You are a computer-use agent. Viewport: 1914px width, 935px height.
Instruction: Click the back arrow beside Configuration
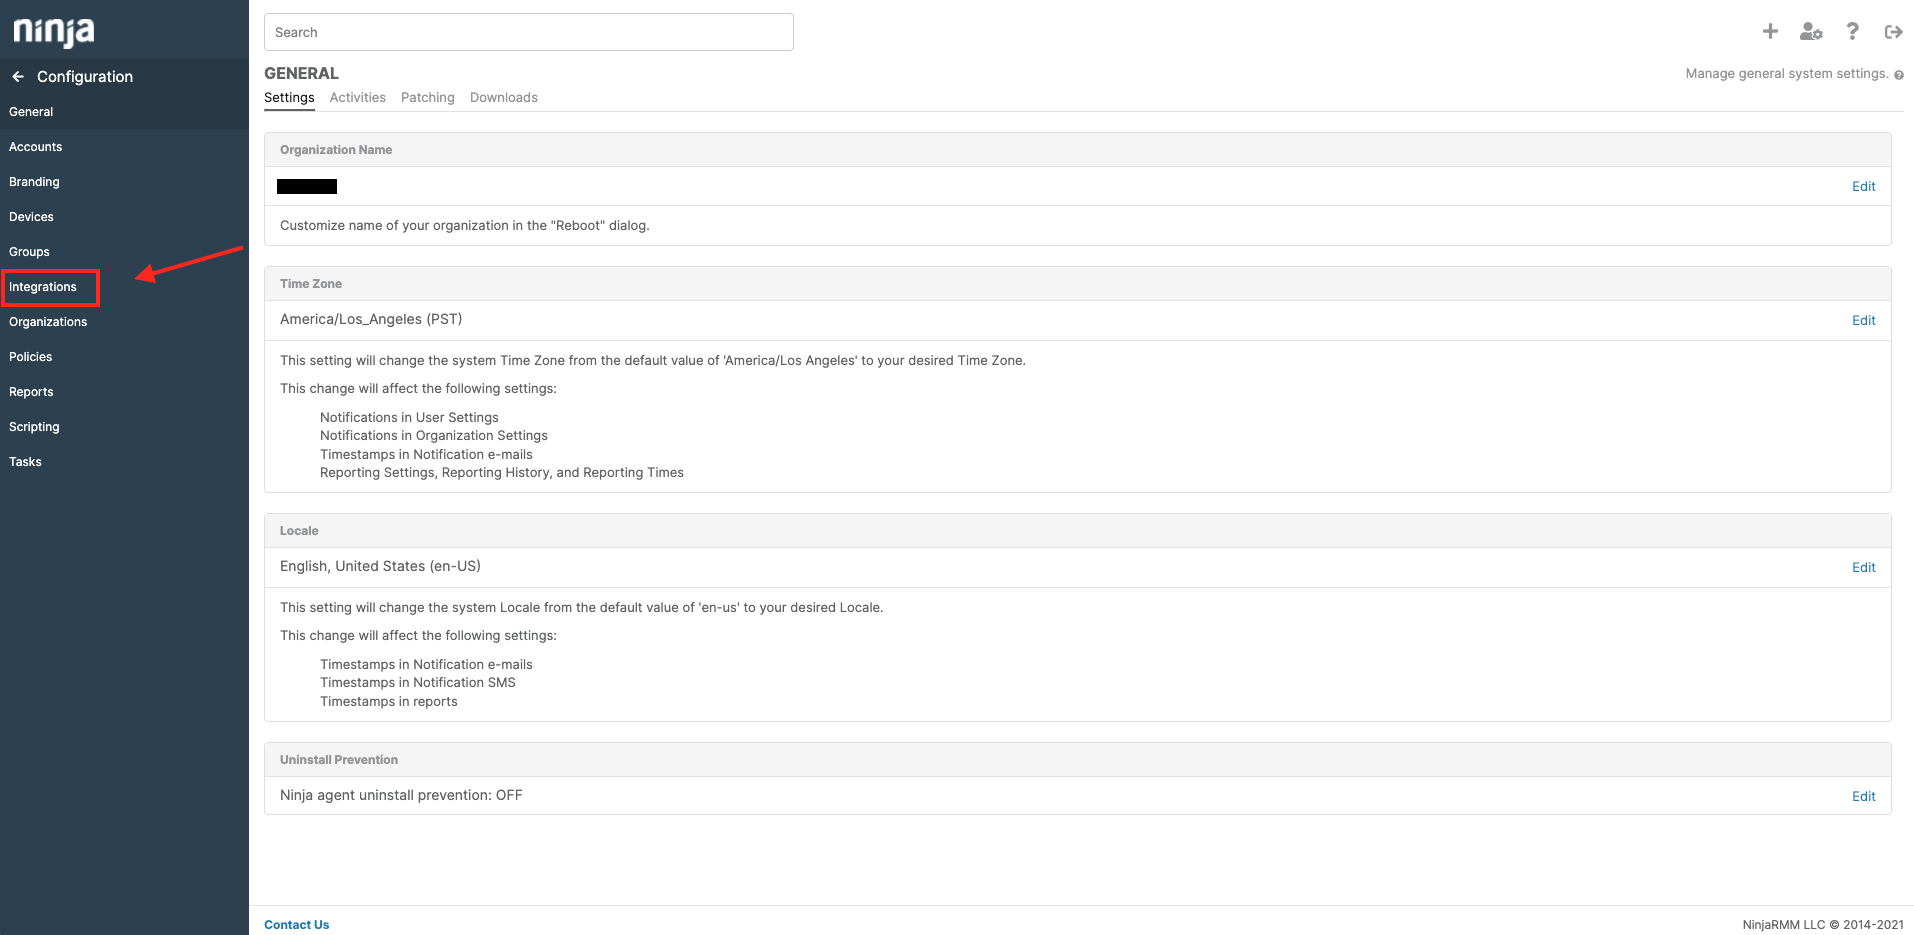coord(18,77)
